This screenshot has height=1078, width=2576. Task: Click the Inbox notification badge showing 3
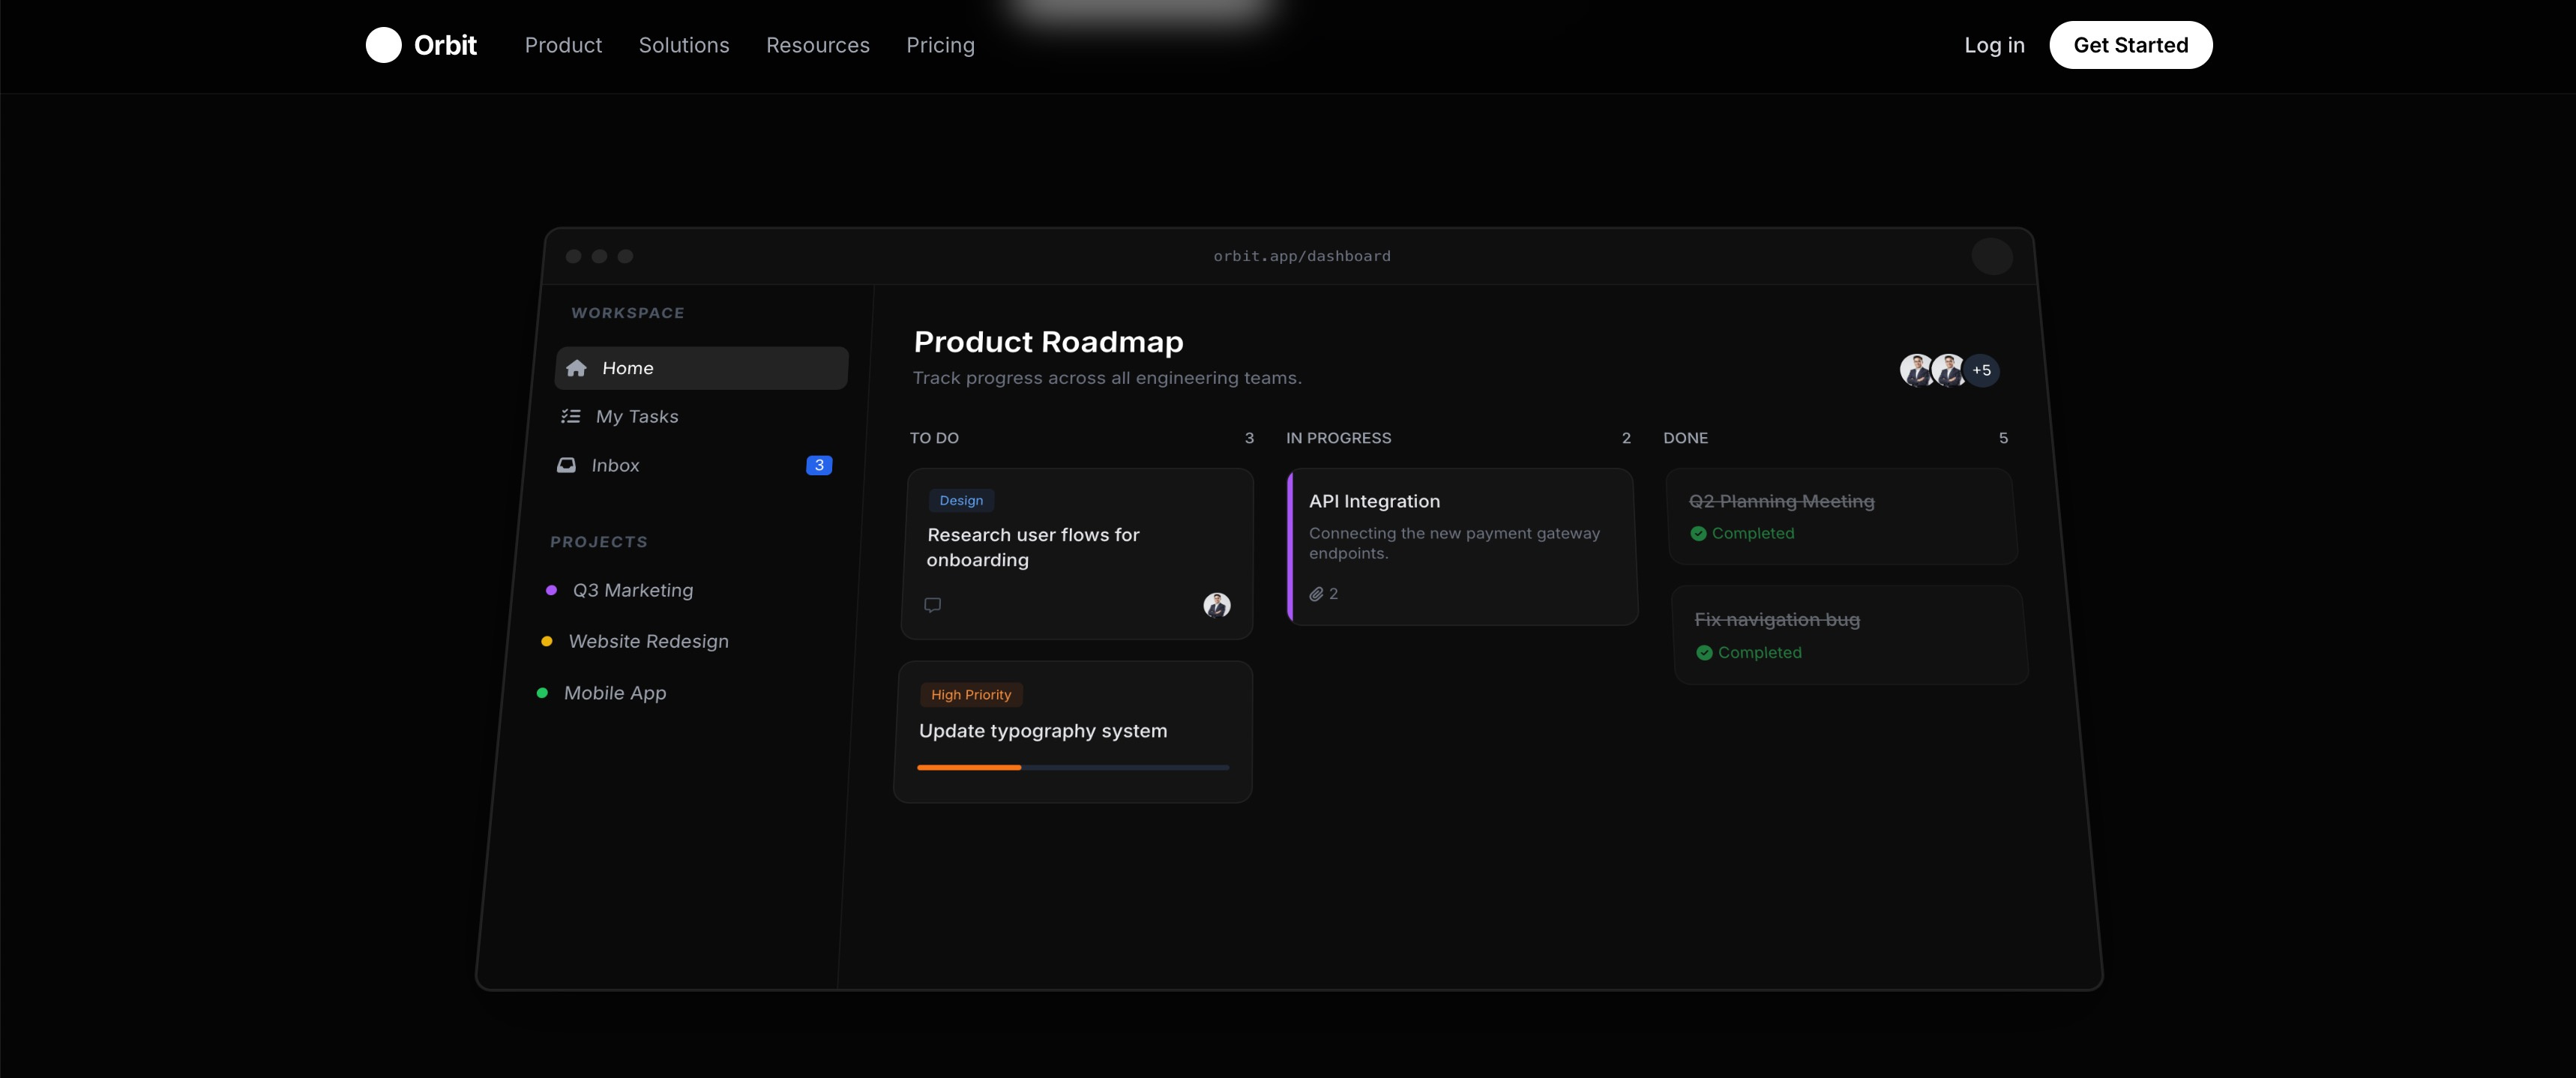(x=819, y=465)
